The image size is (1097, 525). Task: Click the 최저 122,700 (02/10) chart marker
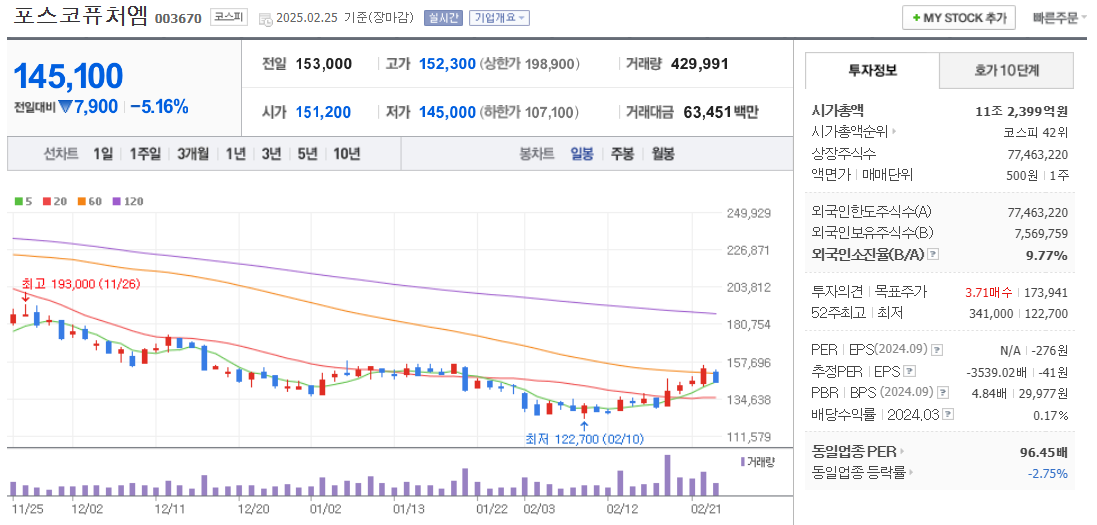[x=584, y=439]
